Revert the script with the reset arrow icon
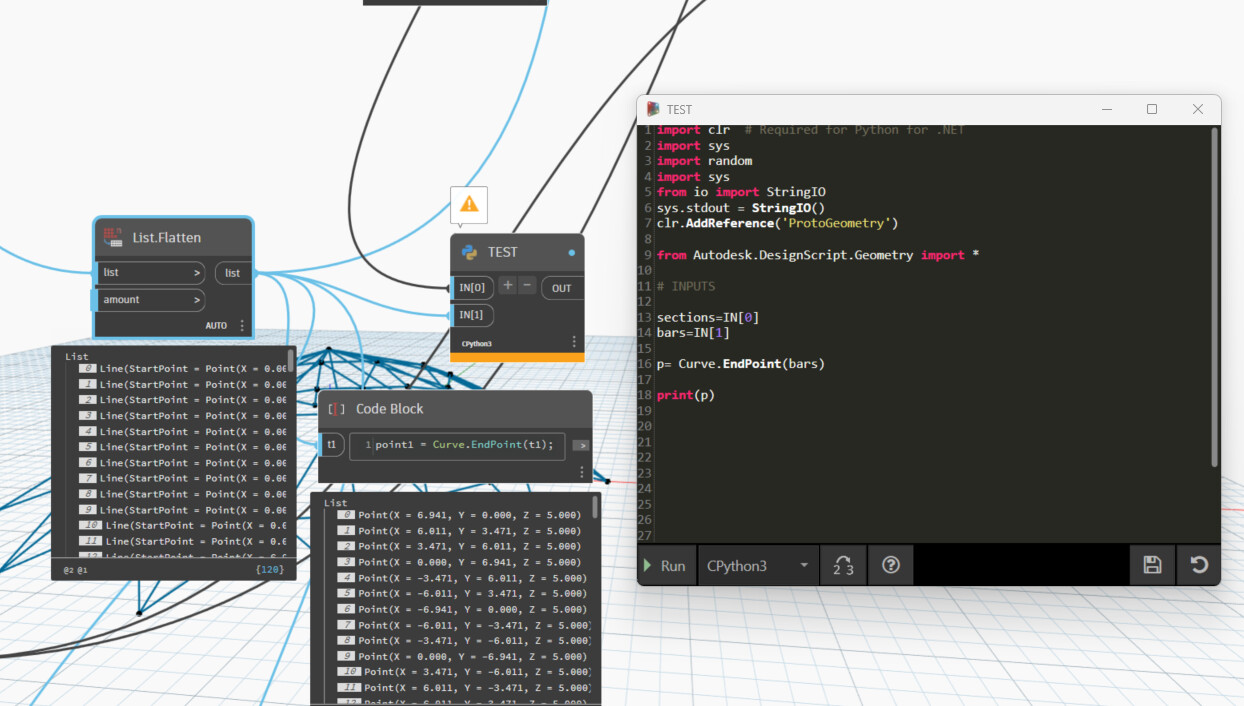This screenshot has height=706, width=1244. click(1199, 565)
